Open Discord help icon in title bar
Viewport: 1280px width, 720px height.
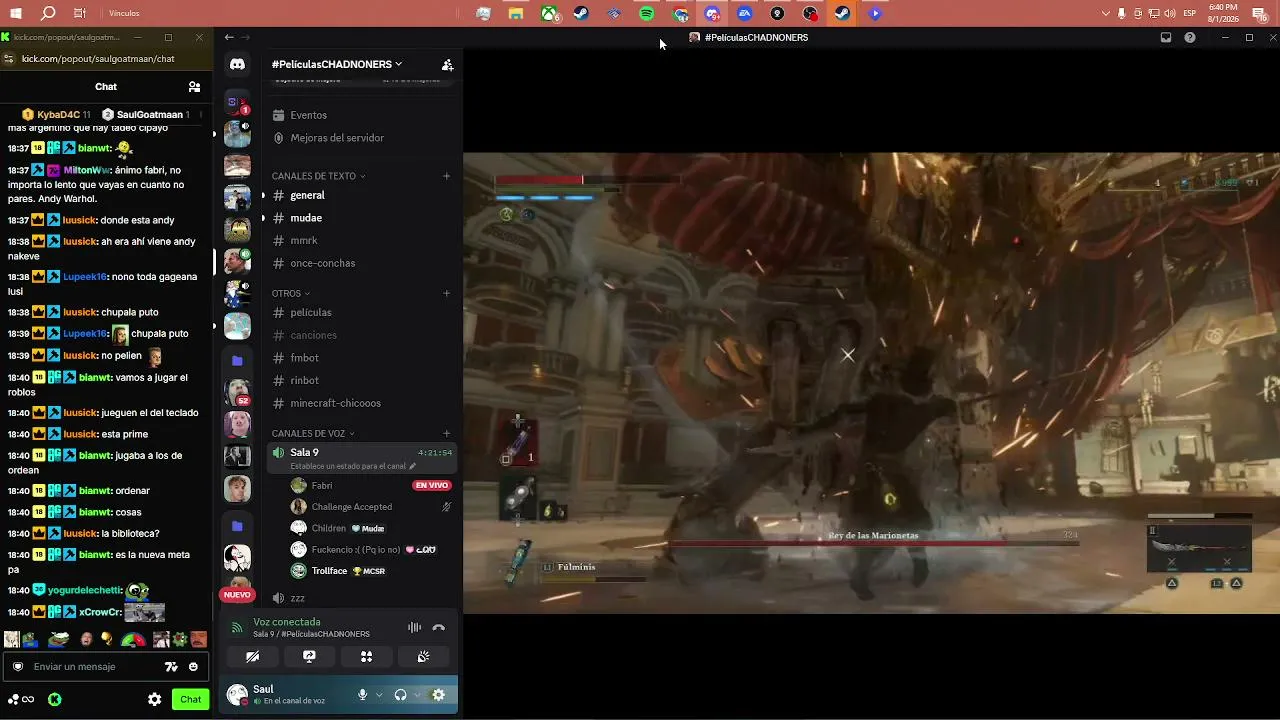(x=1190, y=37)
